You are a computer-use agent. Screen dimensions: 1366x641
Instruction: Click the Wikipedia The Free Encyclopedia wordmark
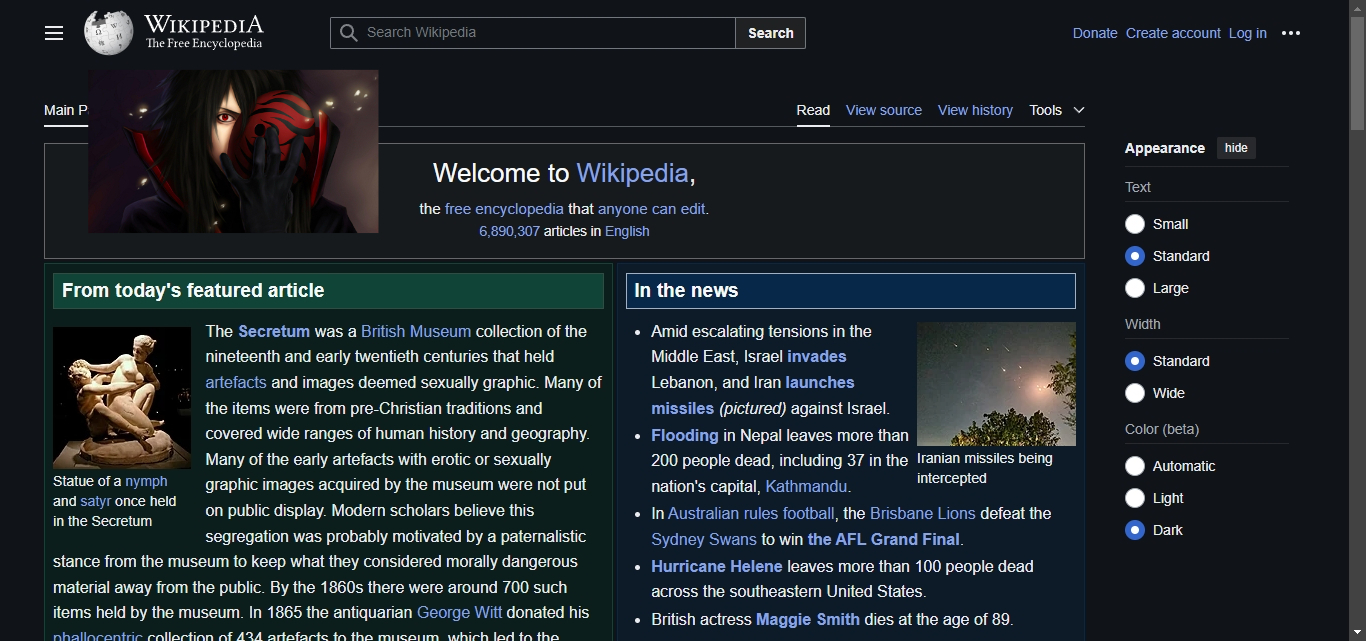pyautogui.click(x=204, y=32)
